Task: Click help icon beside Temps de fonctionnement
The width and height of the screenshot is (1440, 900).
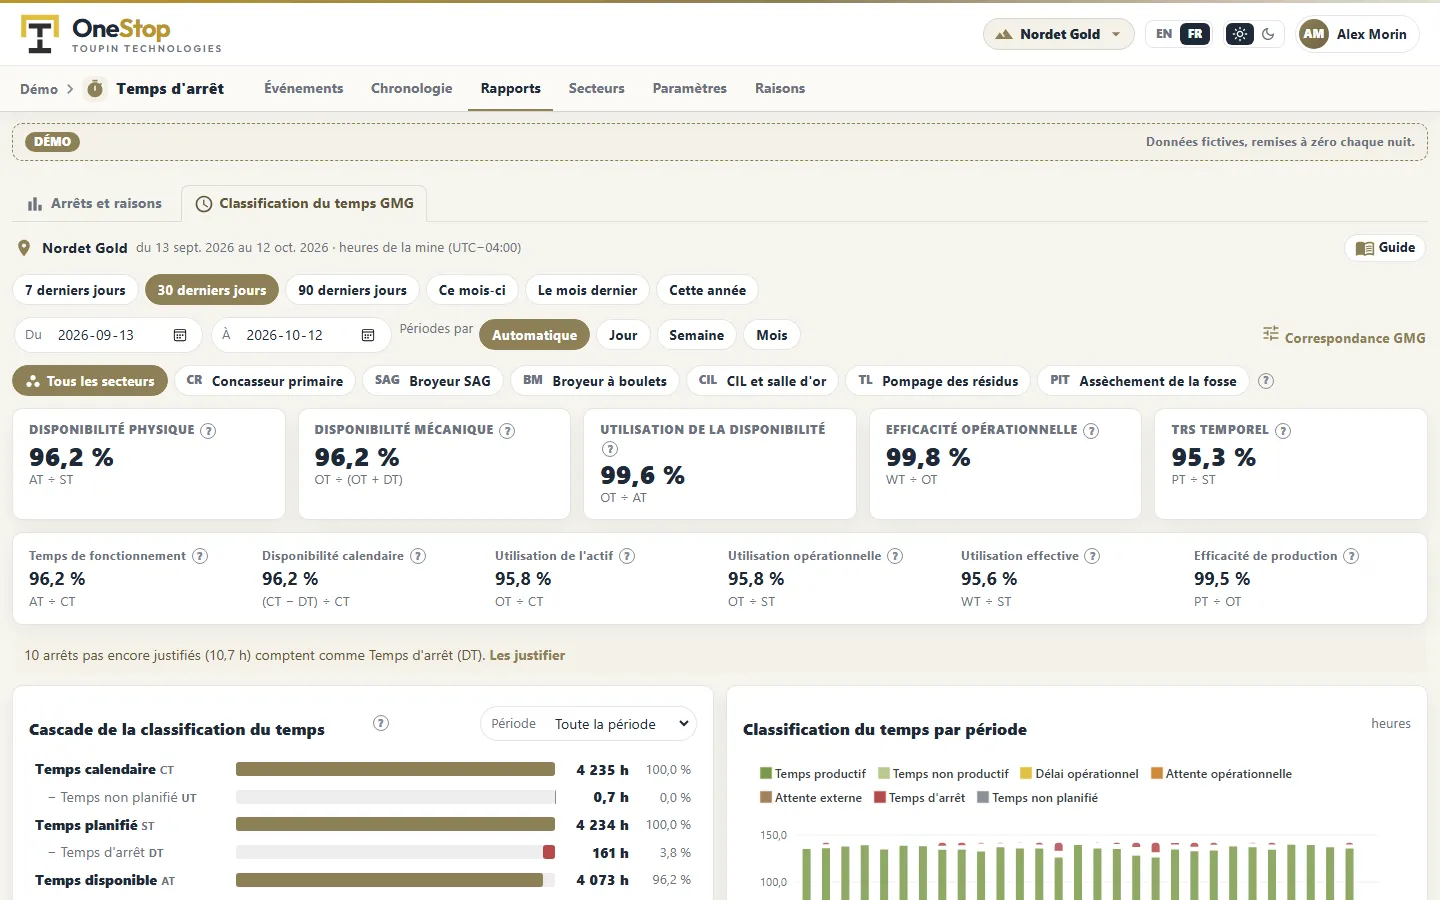Action: pos(200,556)
